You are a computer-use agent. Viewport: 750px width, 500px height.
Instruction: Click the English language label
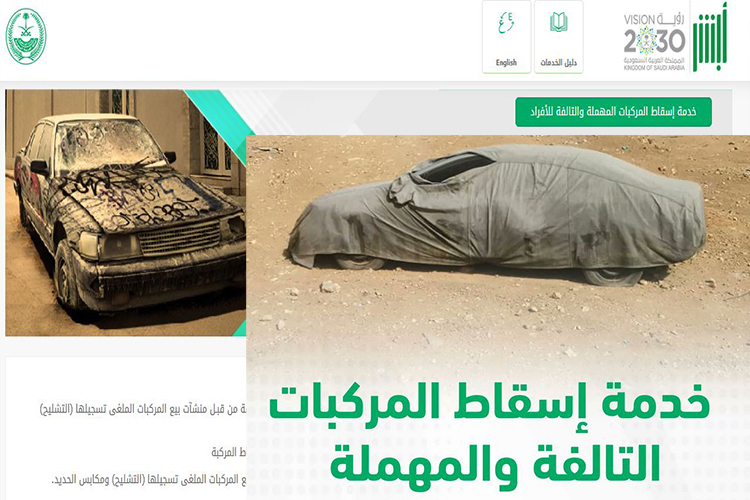pyautogui.click(x=506, y=63)
